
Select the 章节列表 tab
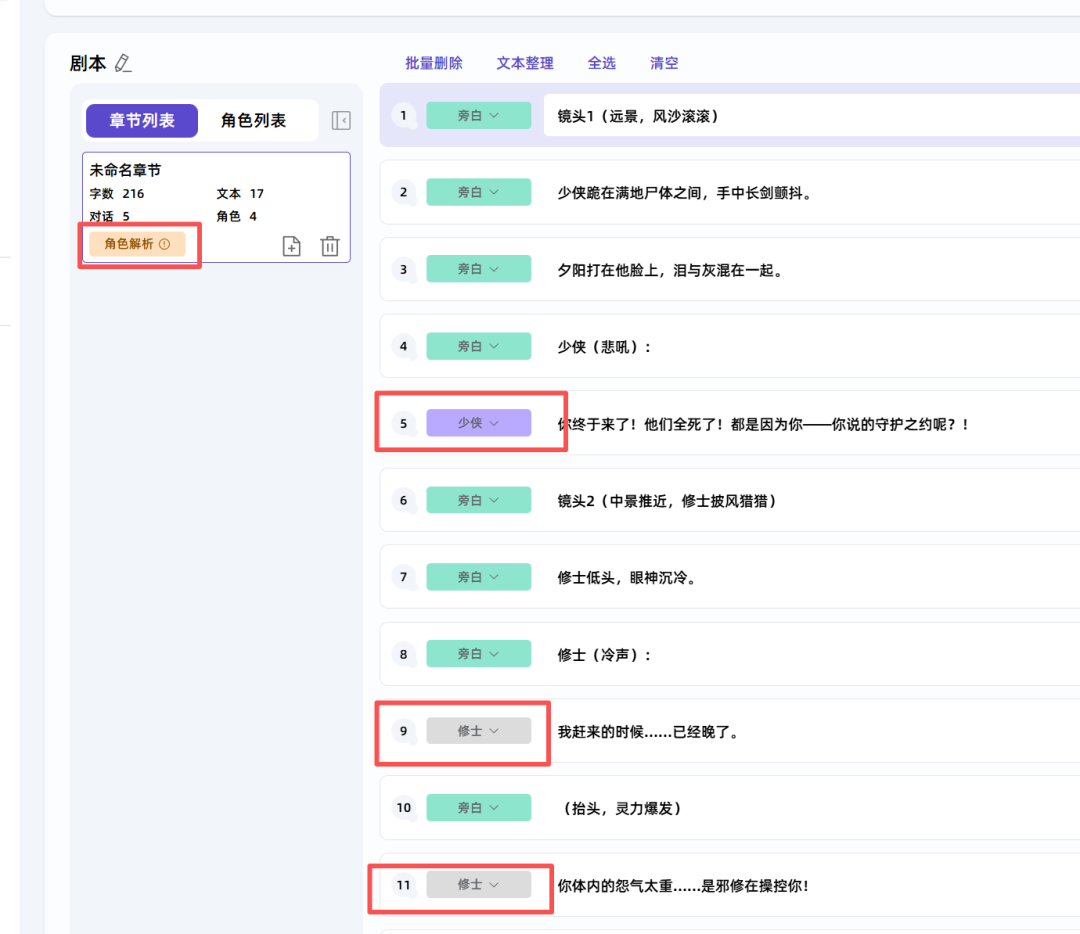142,120
